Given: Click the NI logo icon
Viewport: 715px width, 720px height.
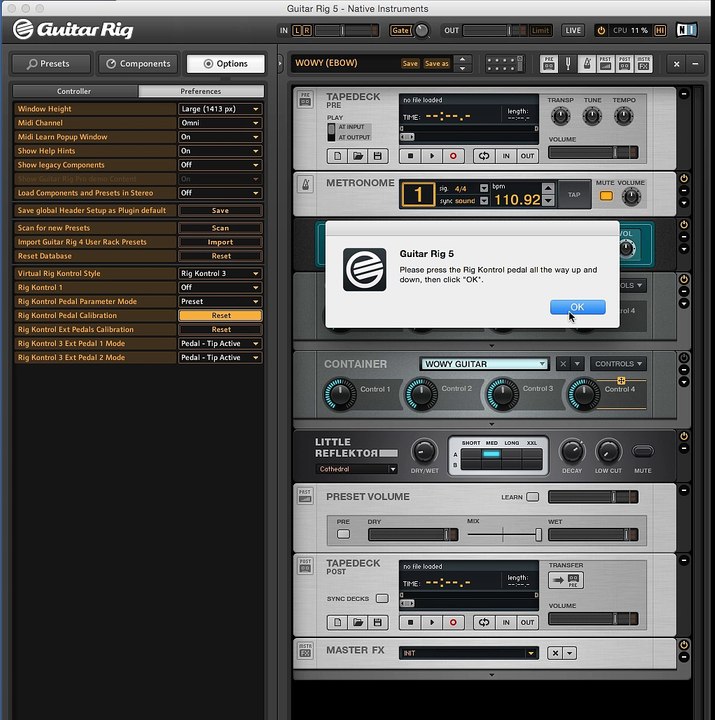Looking at the screenshot, I should click(x=687, y=30).
